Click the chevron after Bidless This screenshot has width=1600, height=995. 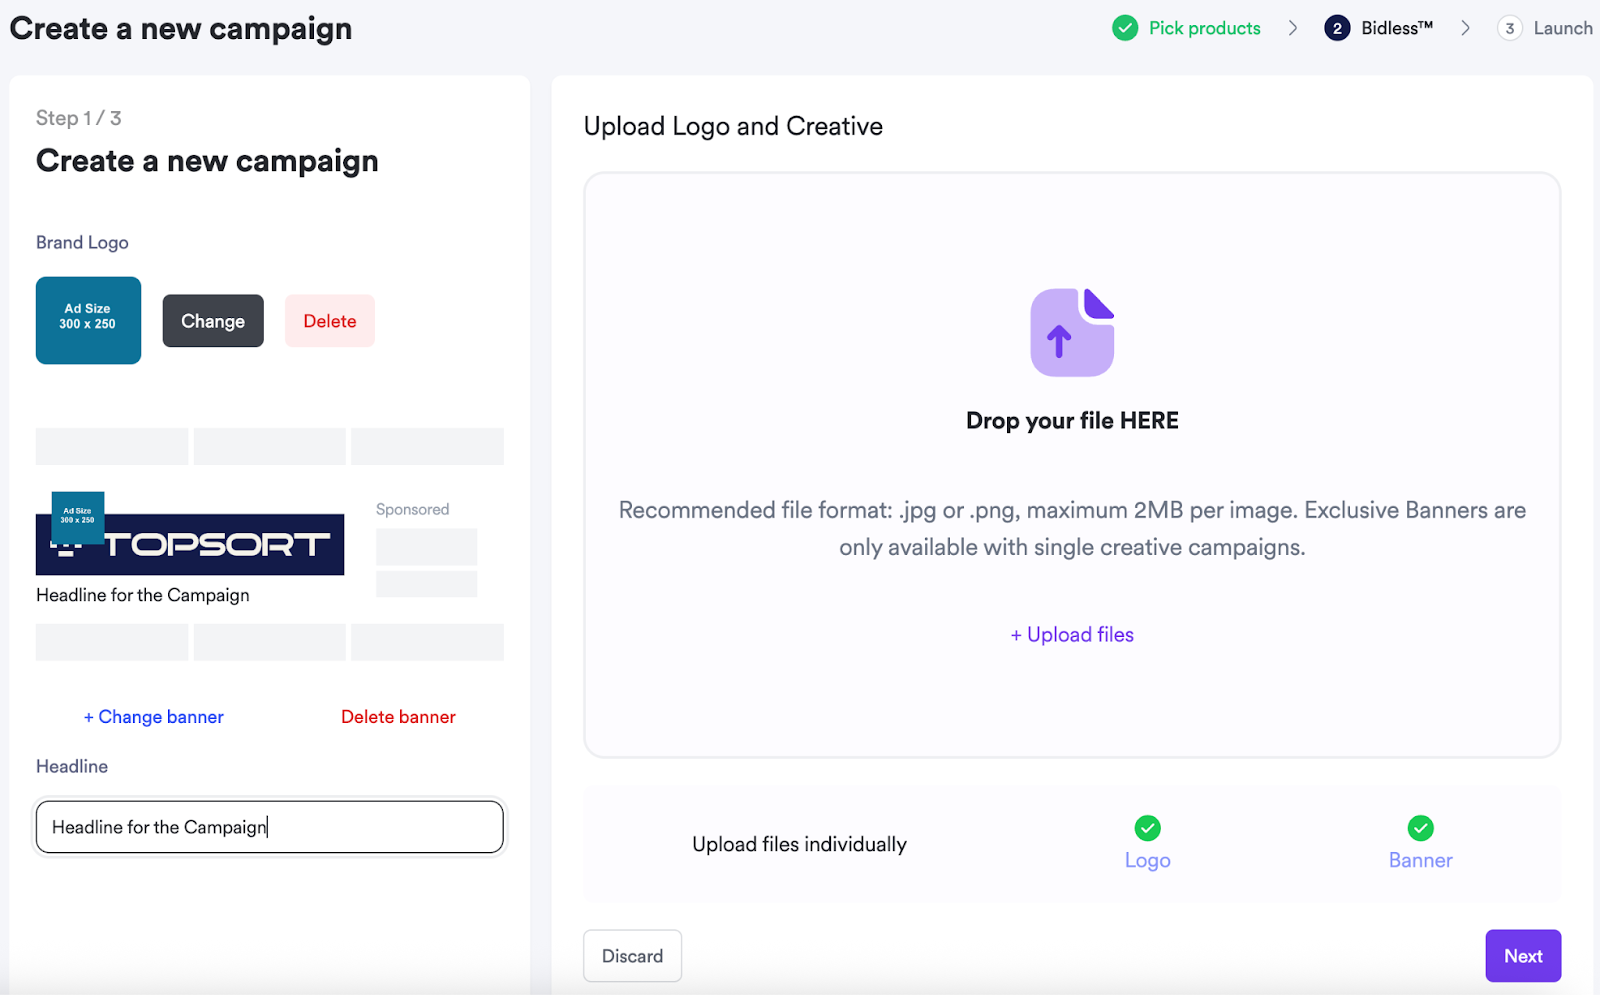(x=1466, y=28)
